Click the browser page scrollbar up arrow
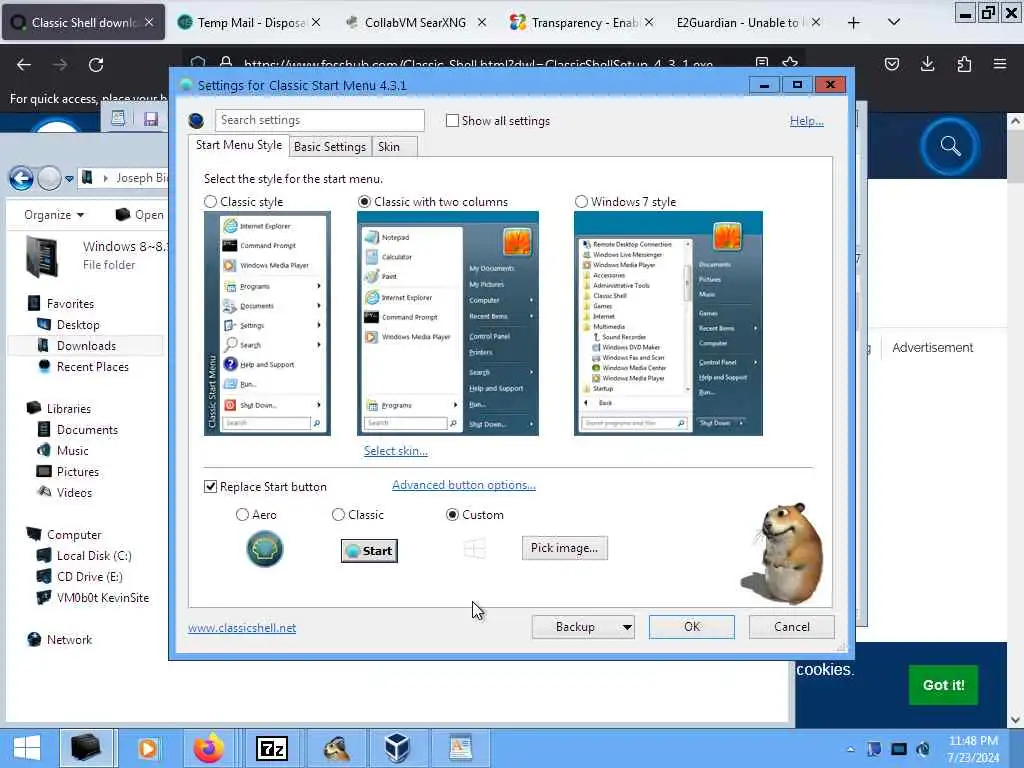The image size is (1024, 768). pyautogui.click(x=1015, y=121)
